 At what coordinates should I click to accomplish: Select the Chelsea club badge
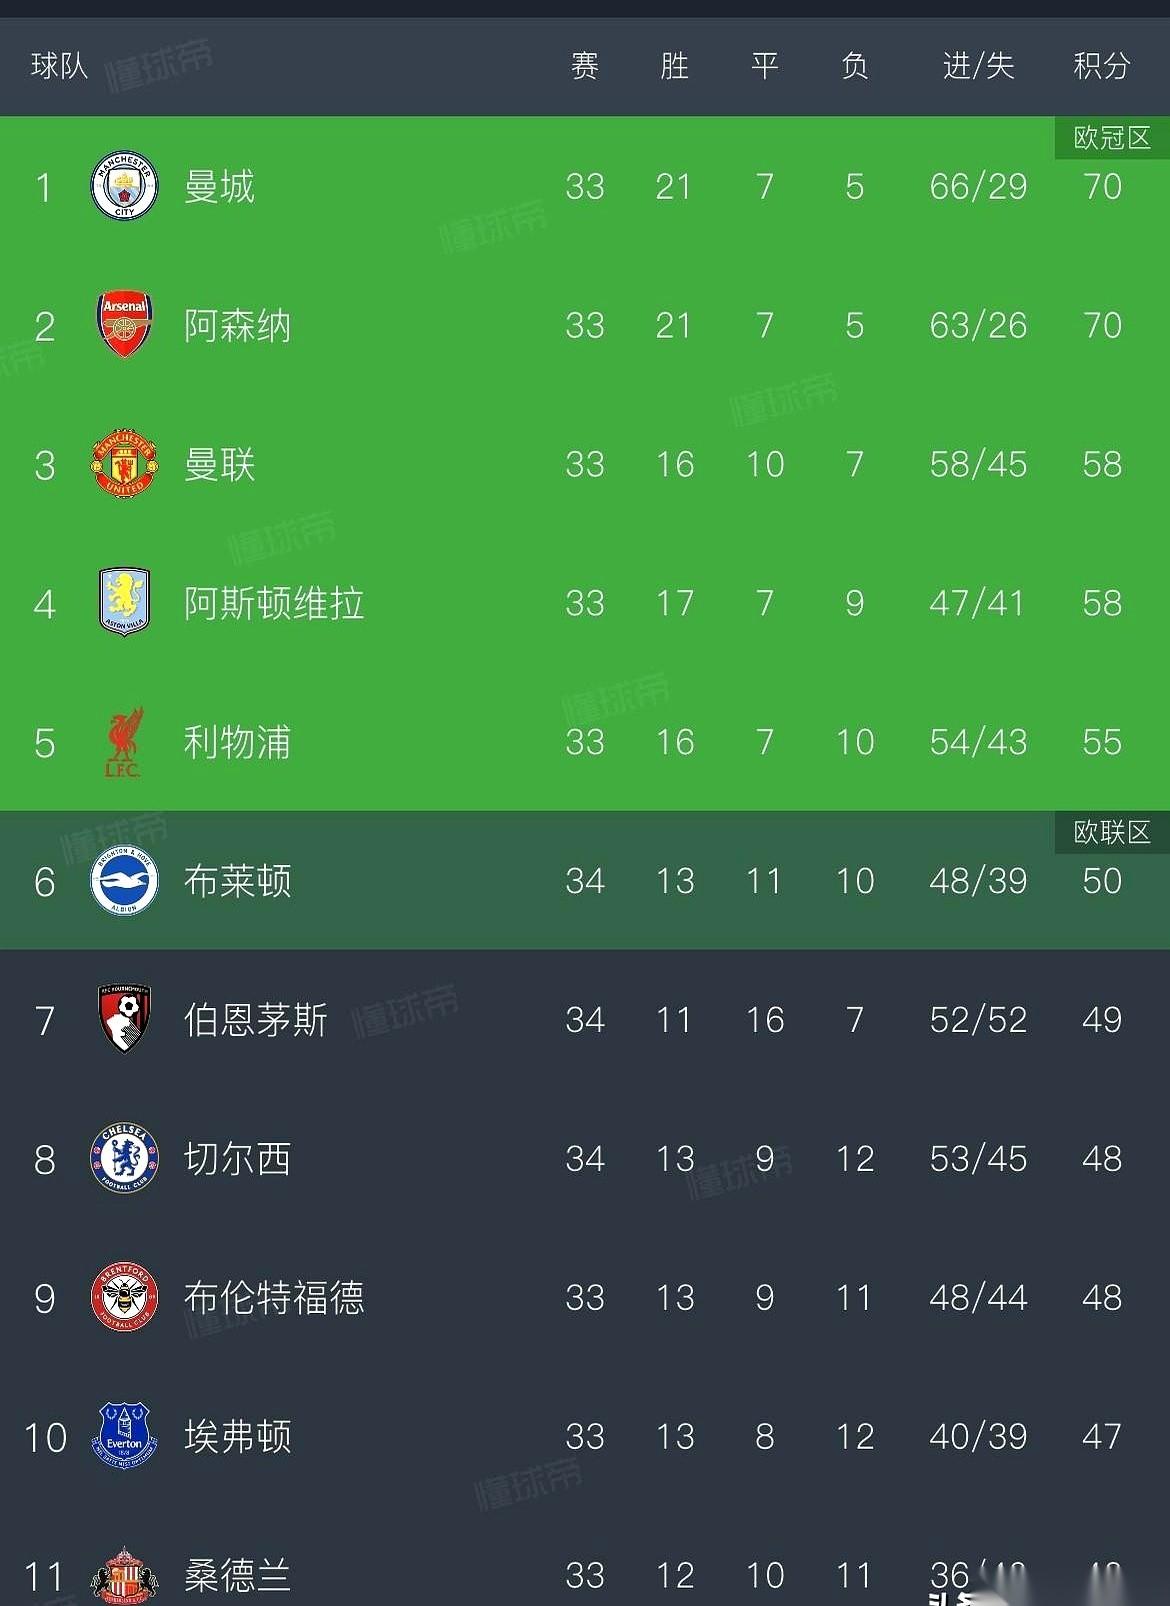[x=122, y=1159]
